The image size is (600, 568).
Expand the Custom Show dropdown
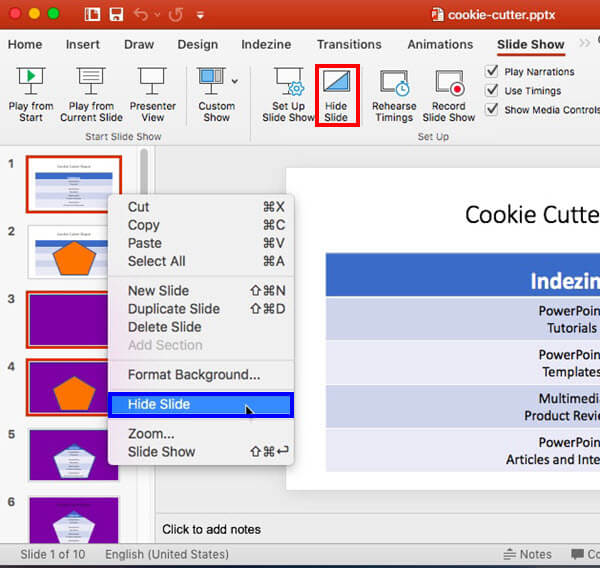point(235,81)
